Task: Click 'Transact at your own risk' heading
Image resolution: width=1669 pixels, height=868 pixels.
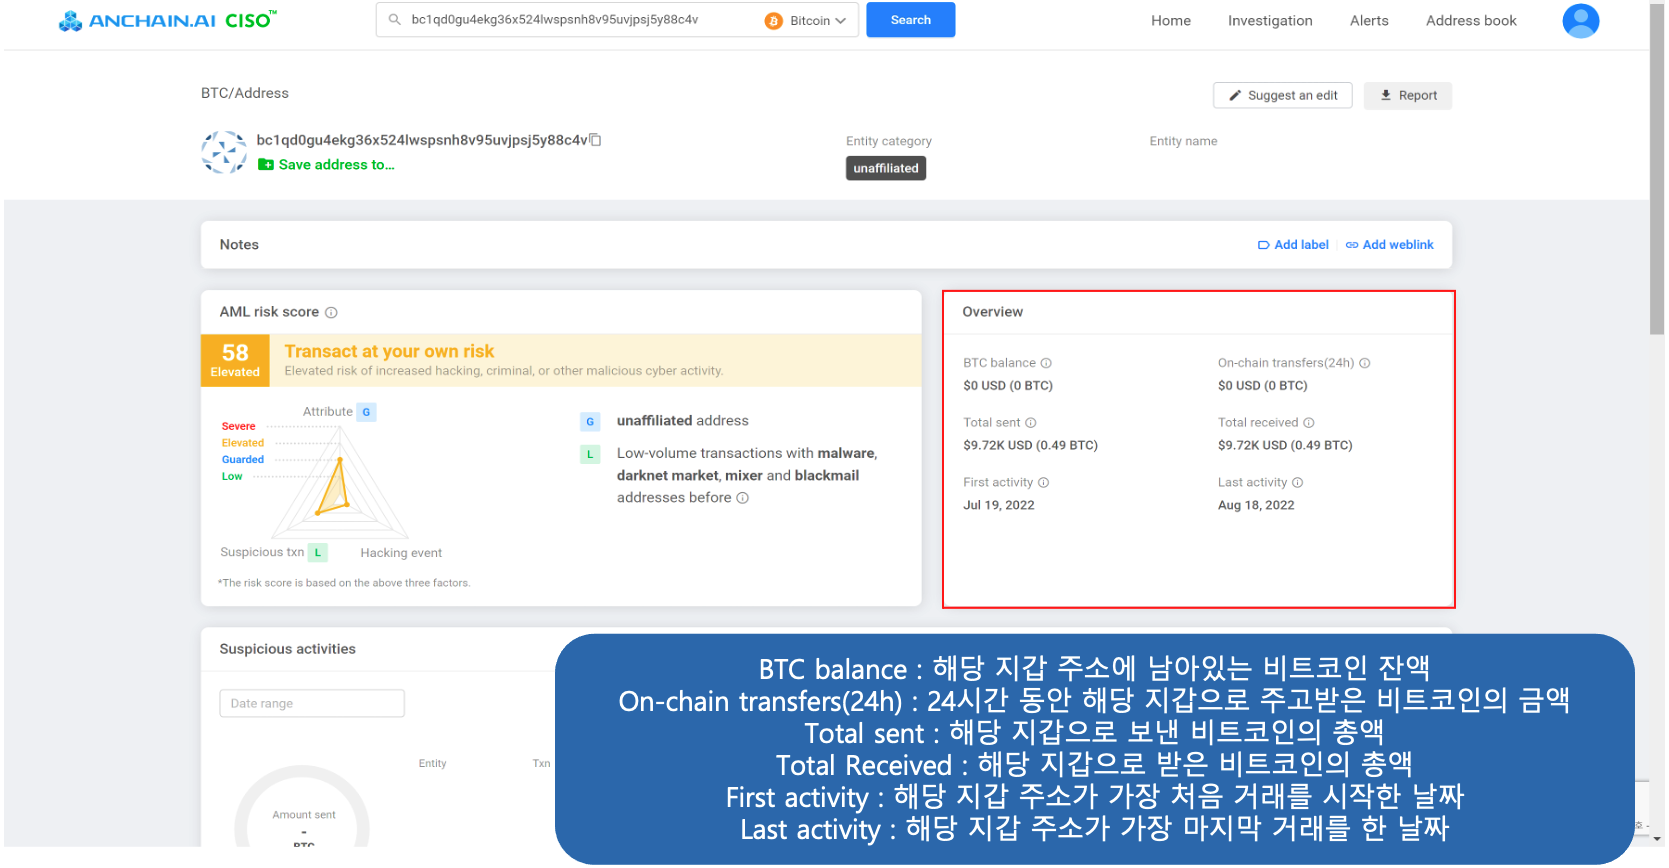Action: 389,351
